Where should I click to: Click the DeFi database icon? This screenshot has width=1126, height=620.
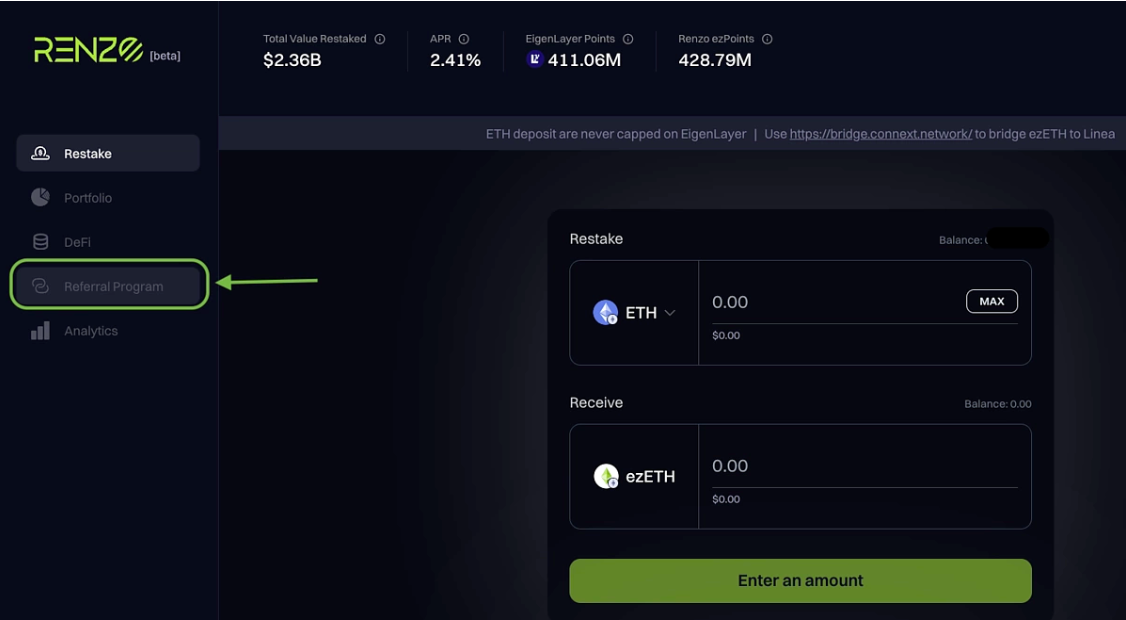(x=40, y=242)
